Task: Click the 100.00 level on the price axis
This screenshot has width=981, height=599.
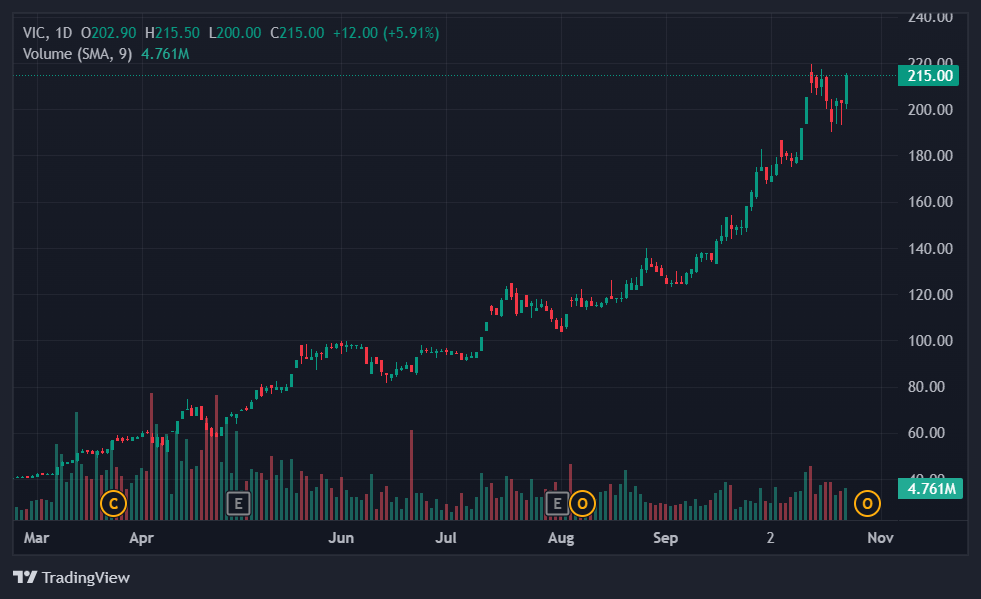Action: point(929,341)
